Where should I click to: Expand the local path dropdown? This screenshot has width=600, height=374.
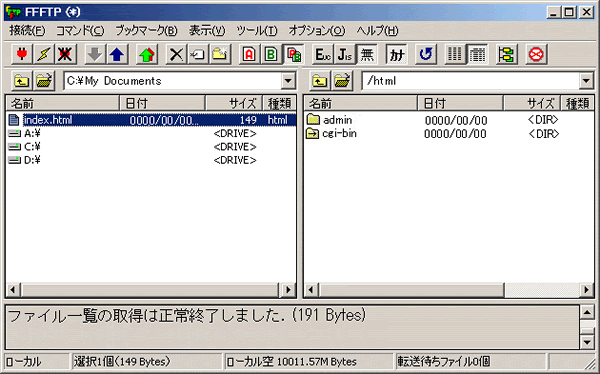288,81
